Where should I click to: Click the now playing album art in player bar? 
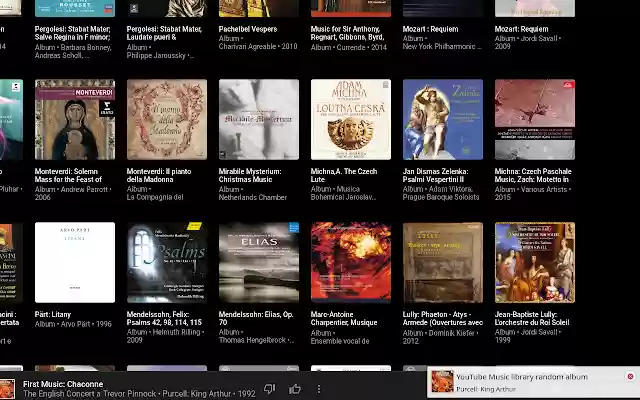(7, 389)
